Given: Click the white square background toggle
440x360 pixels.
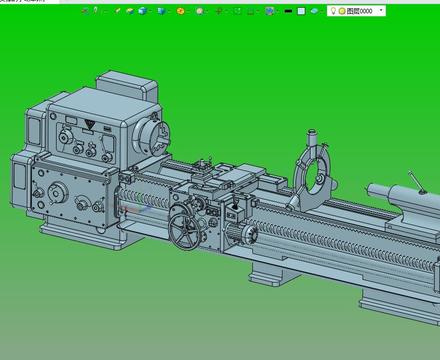Looking at the screenshot, I should pyautogui.click(x=301, y=11).
